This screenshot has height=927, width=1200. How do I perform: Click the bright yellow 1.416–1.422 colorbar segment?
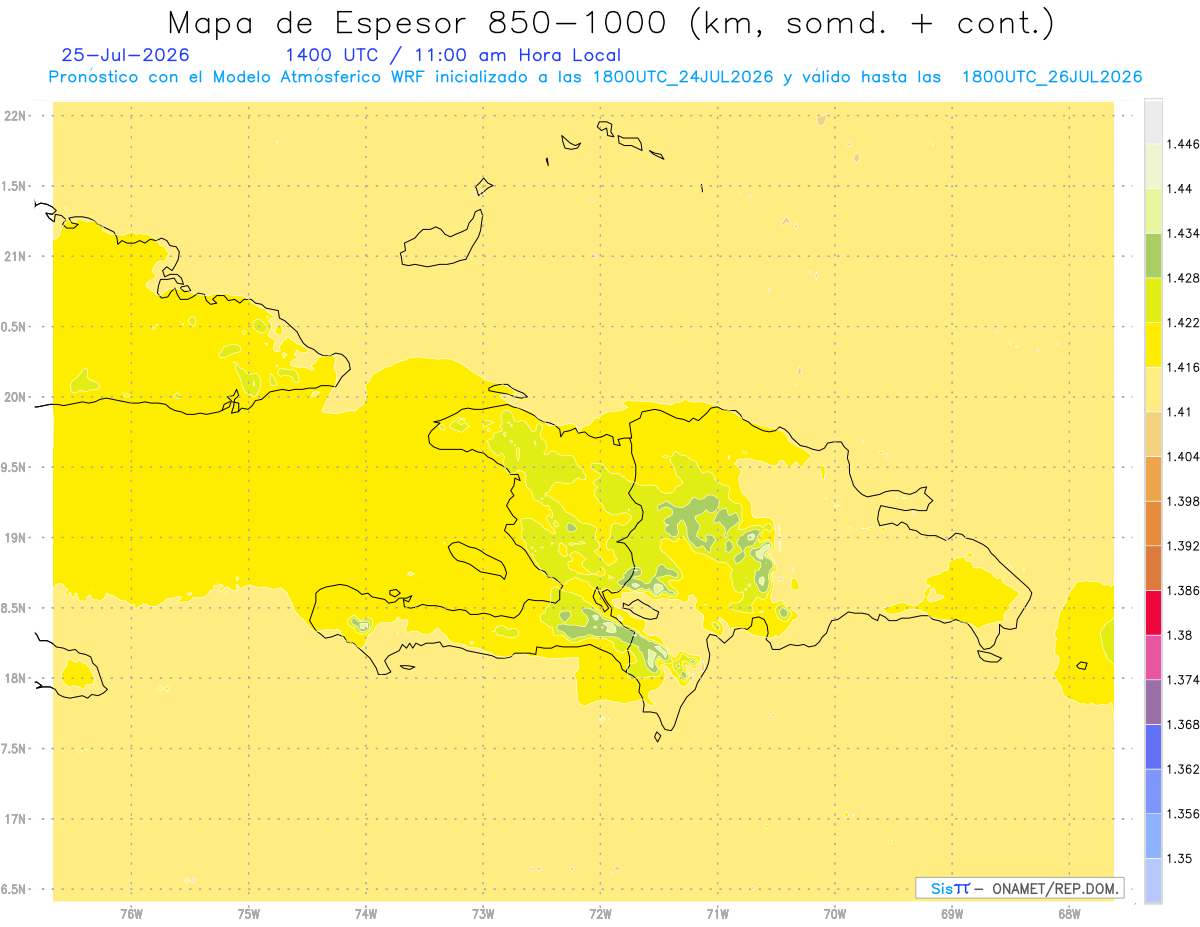[1153, 345]
